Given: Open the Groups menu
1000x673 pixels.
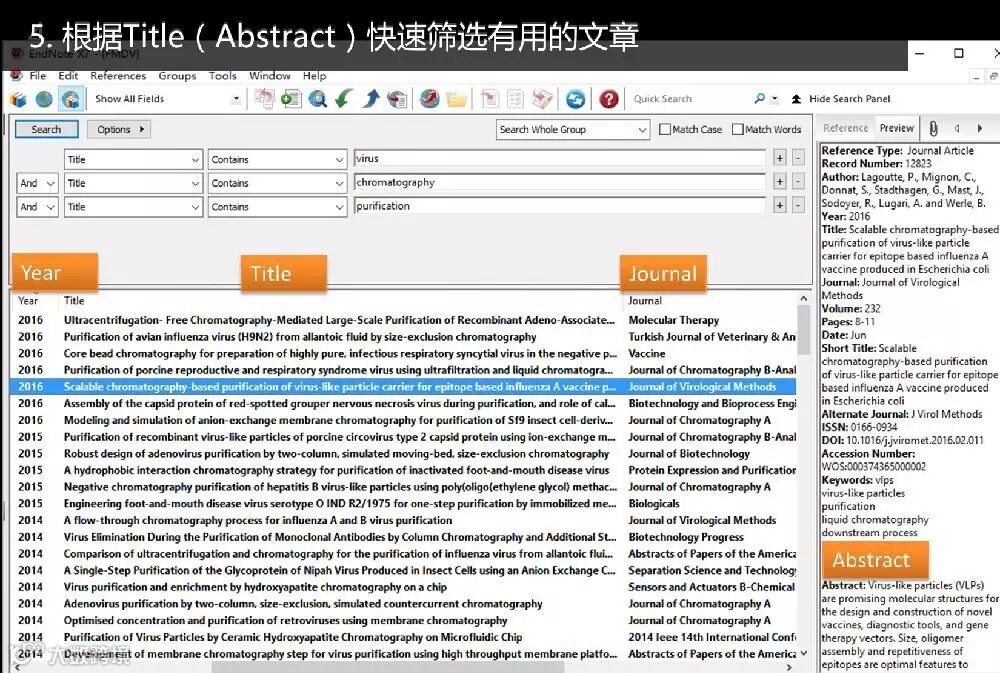Looking at the screenshot, I should point(177,75).
